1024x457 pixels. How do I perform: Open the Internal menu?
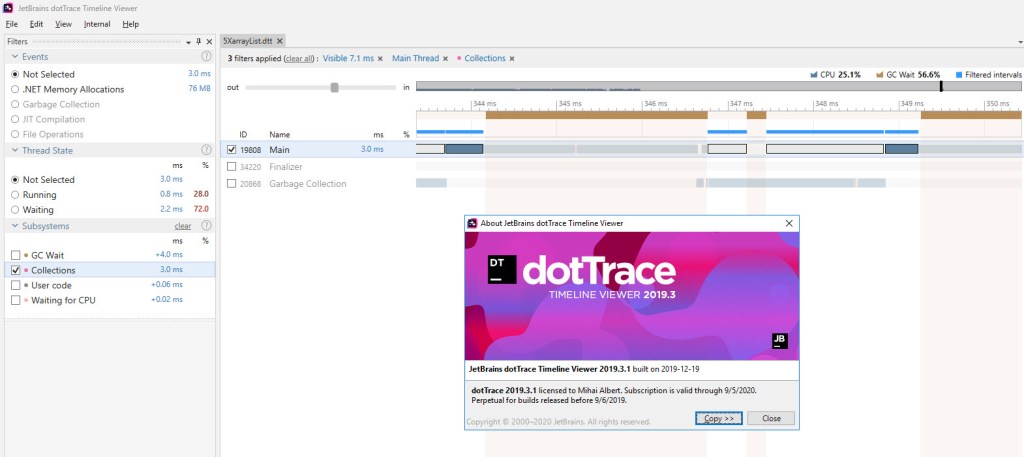[97, 23]
